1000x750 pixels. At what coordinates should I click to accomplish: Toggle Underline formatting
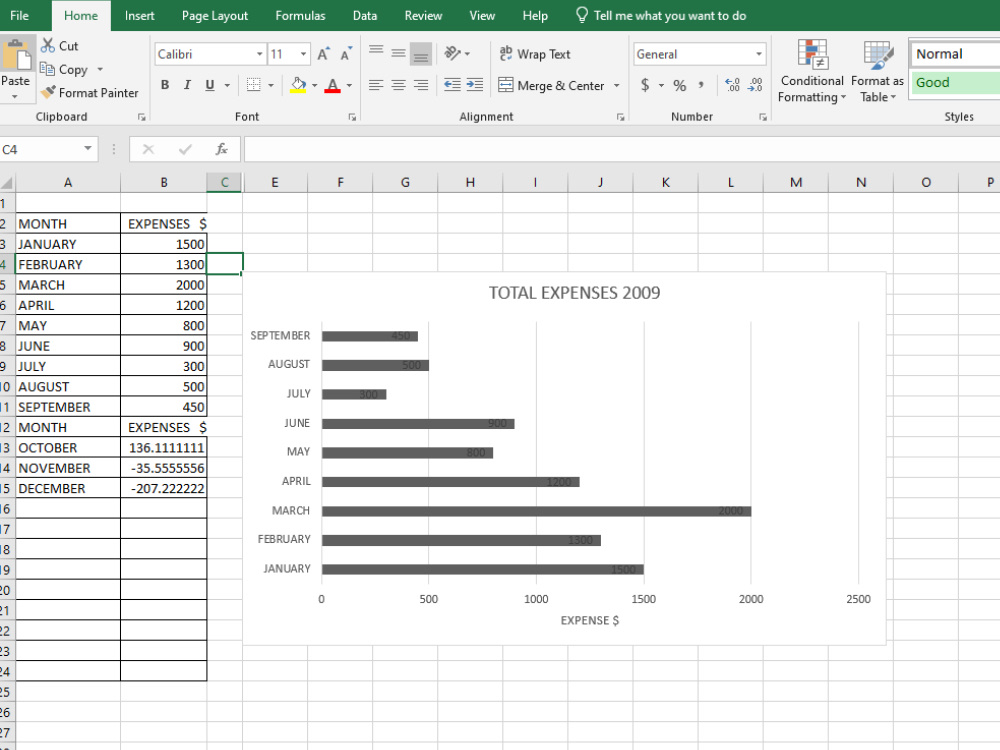210,85
